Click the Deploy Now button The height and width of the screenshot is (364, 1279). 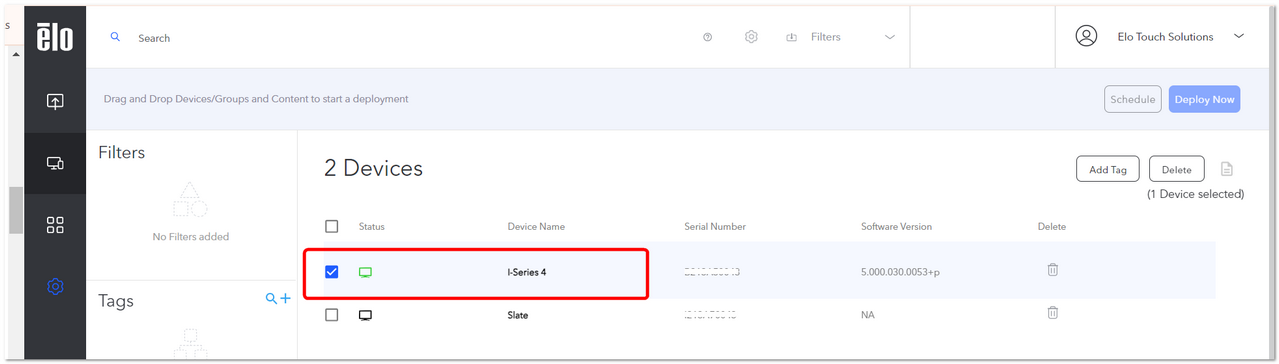point(1204,99)
